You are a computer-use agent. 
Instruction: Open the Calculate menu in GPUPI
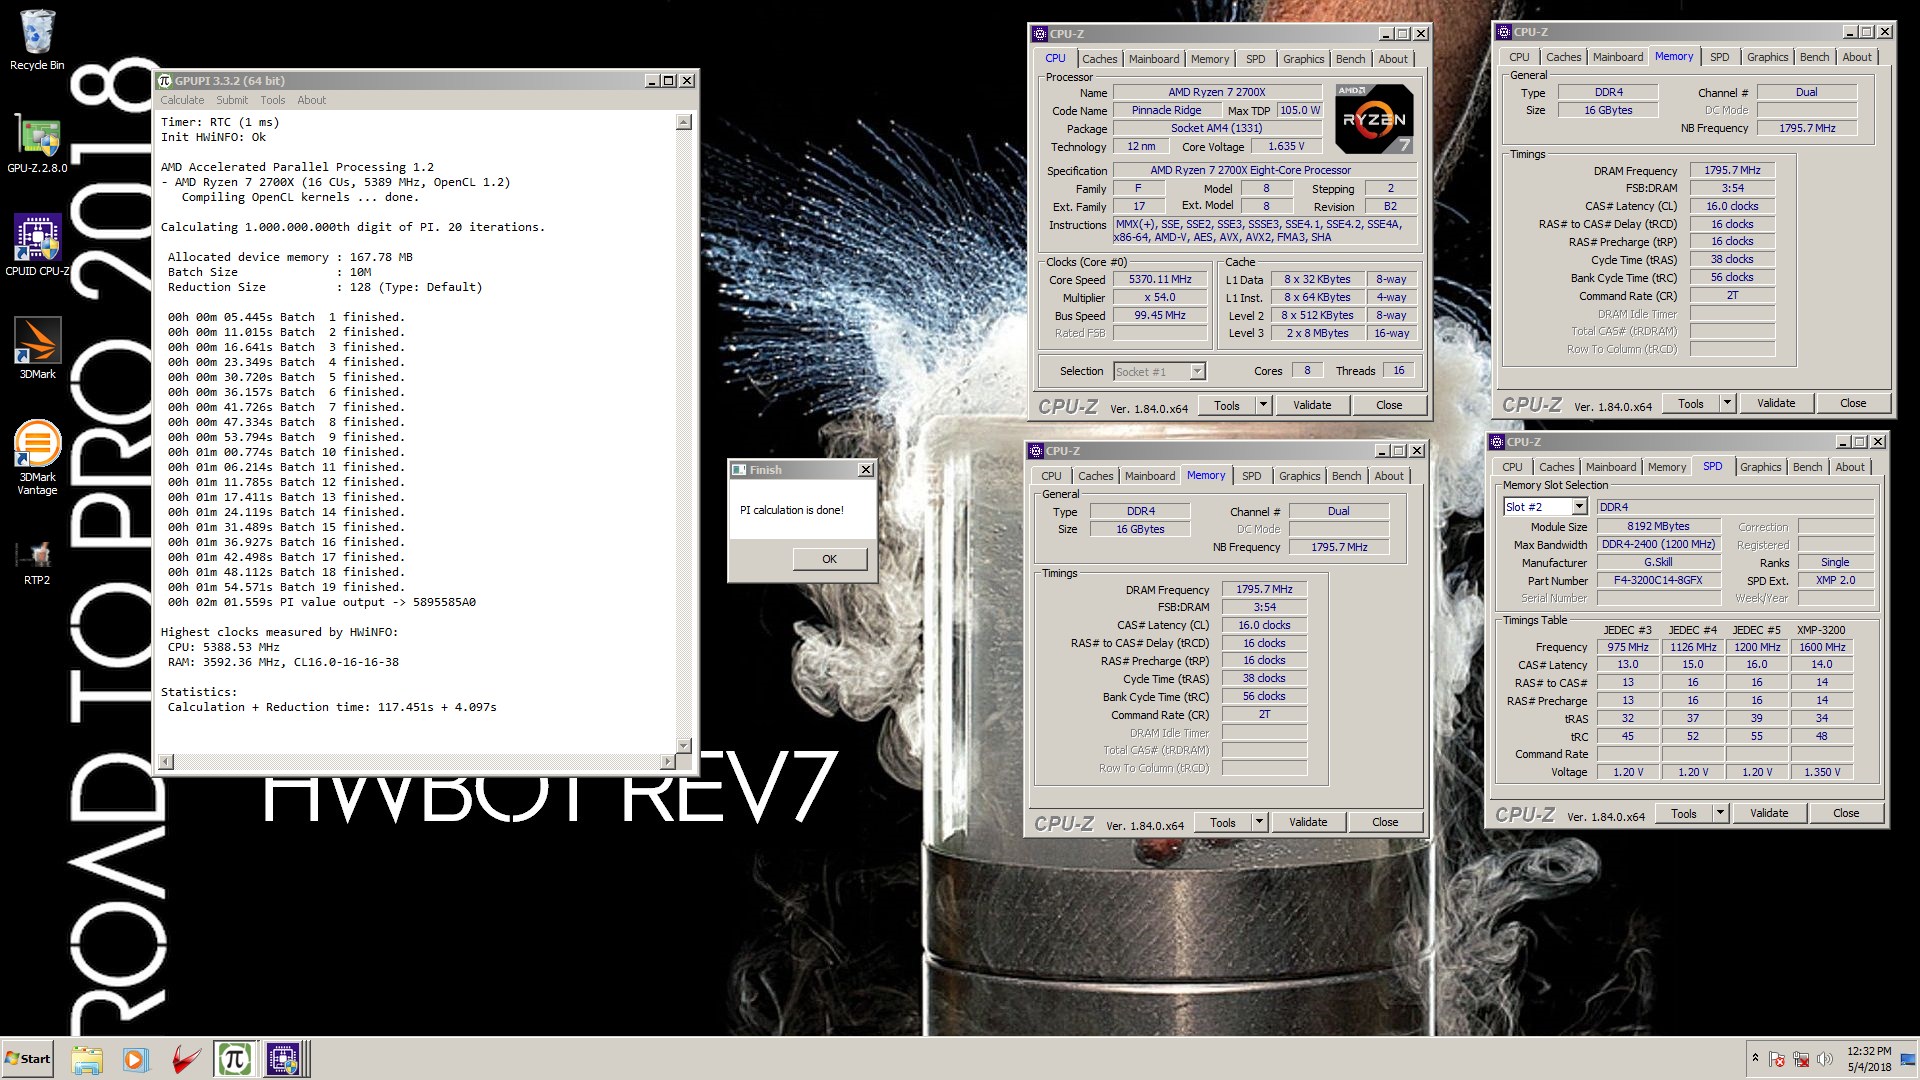point(182,100)
